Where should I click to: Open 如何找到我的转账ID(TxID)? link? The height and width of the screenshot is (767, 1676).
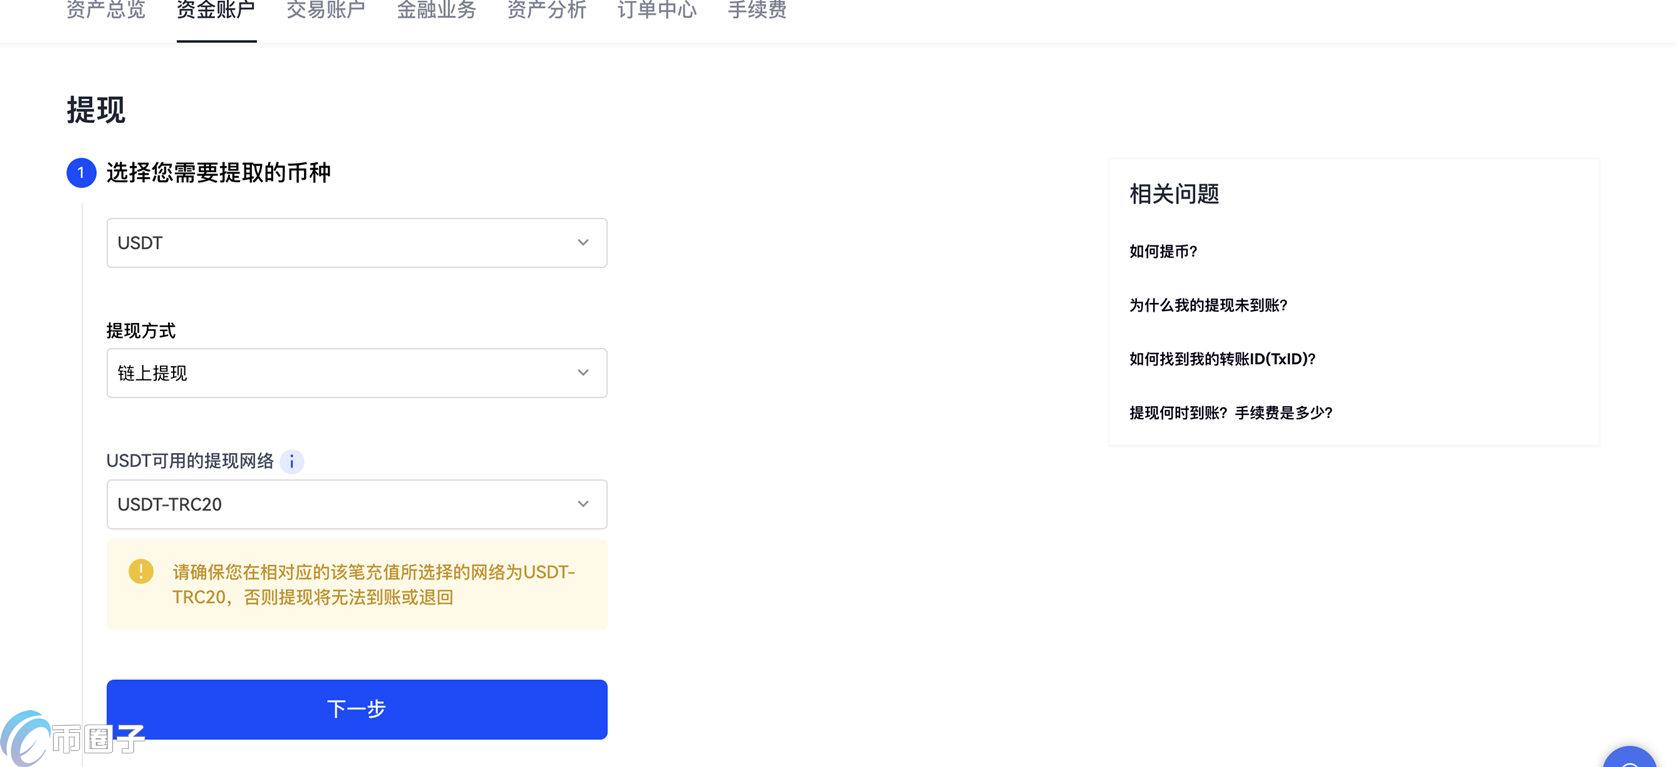[x=1222, y=359]
